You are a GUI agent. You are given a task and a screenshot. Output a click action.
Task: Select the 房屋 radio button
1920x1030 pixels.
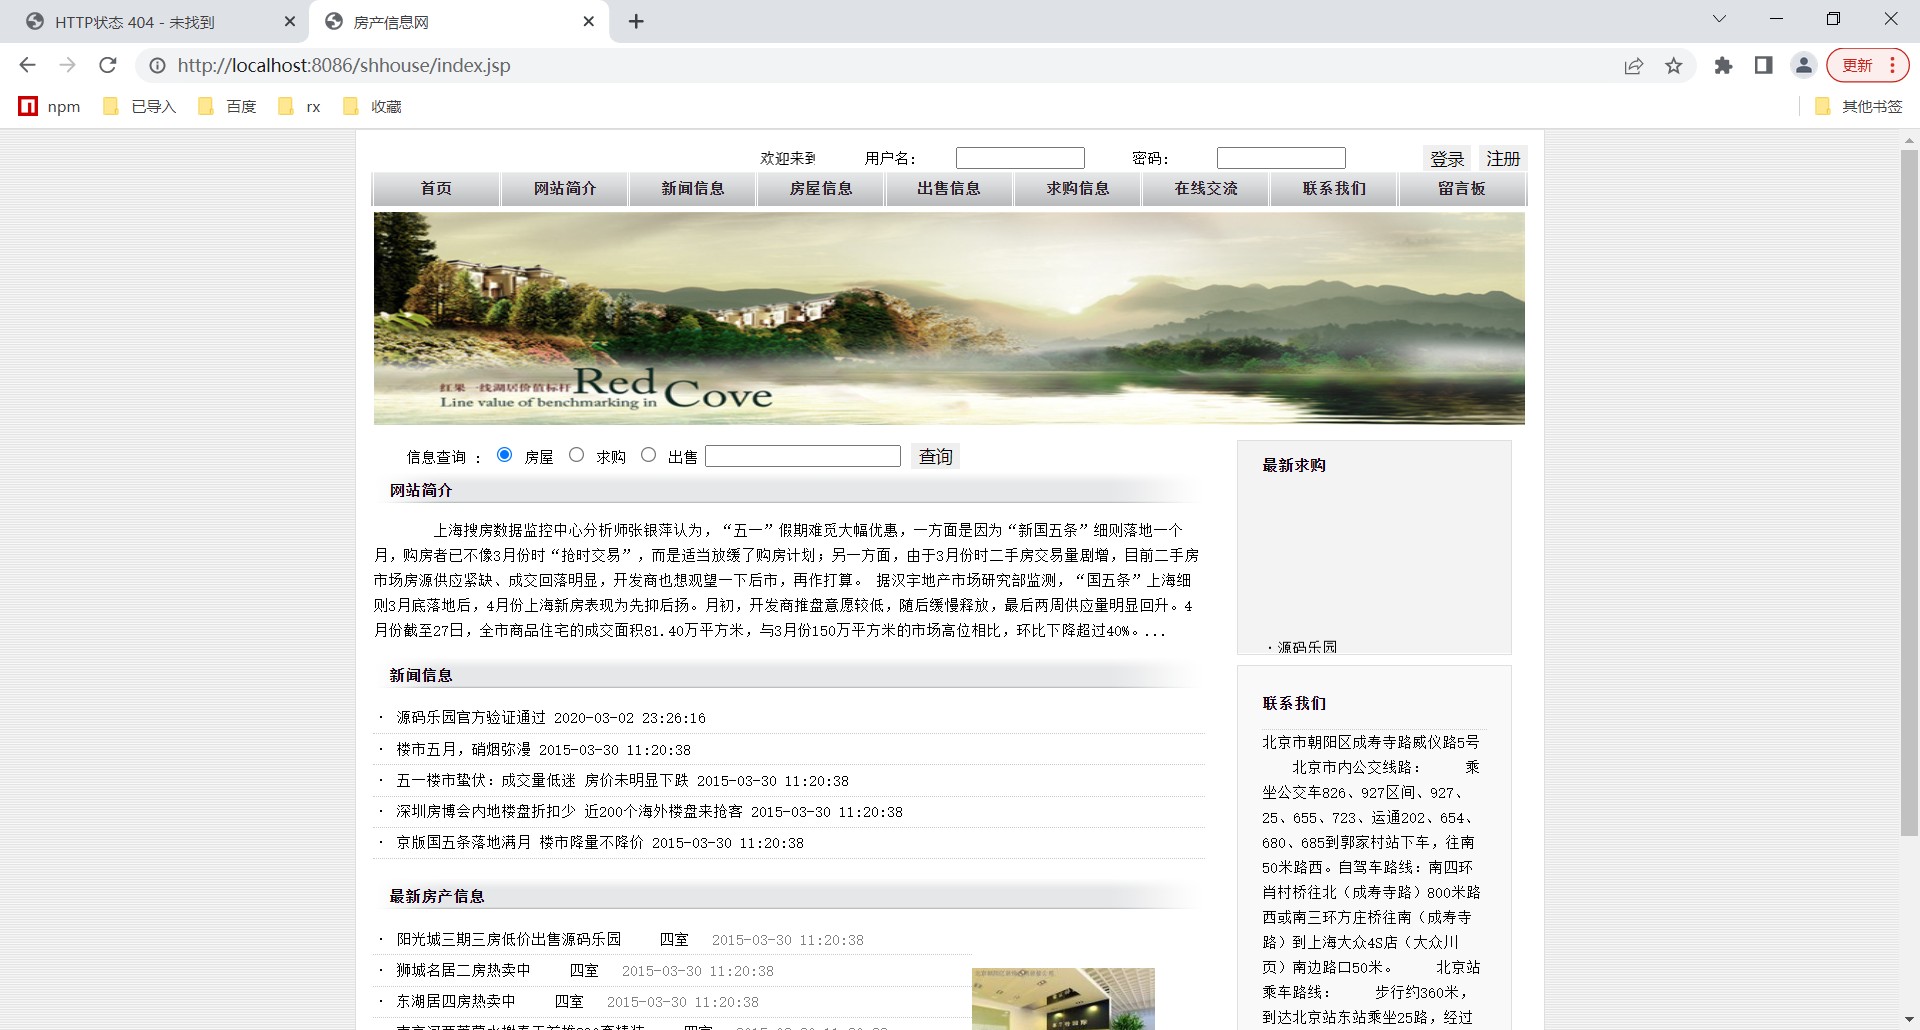point(505,455)
